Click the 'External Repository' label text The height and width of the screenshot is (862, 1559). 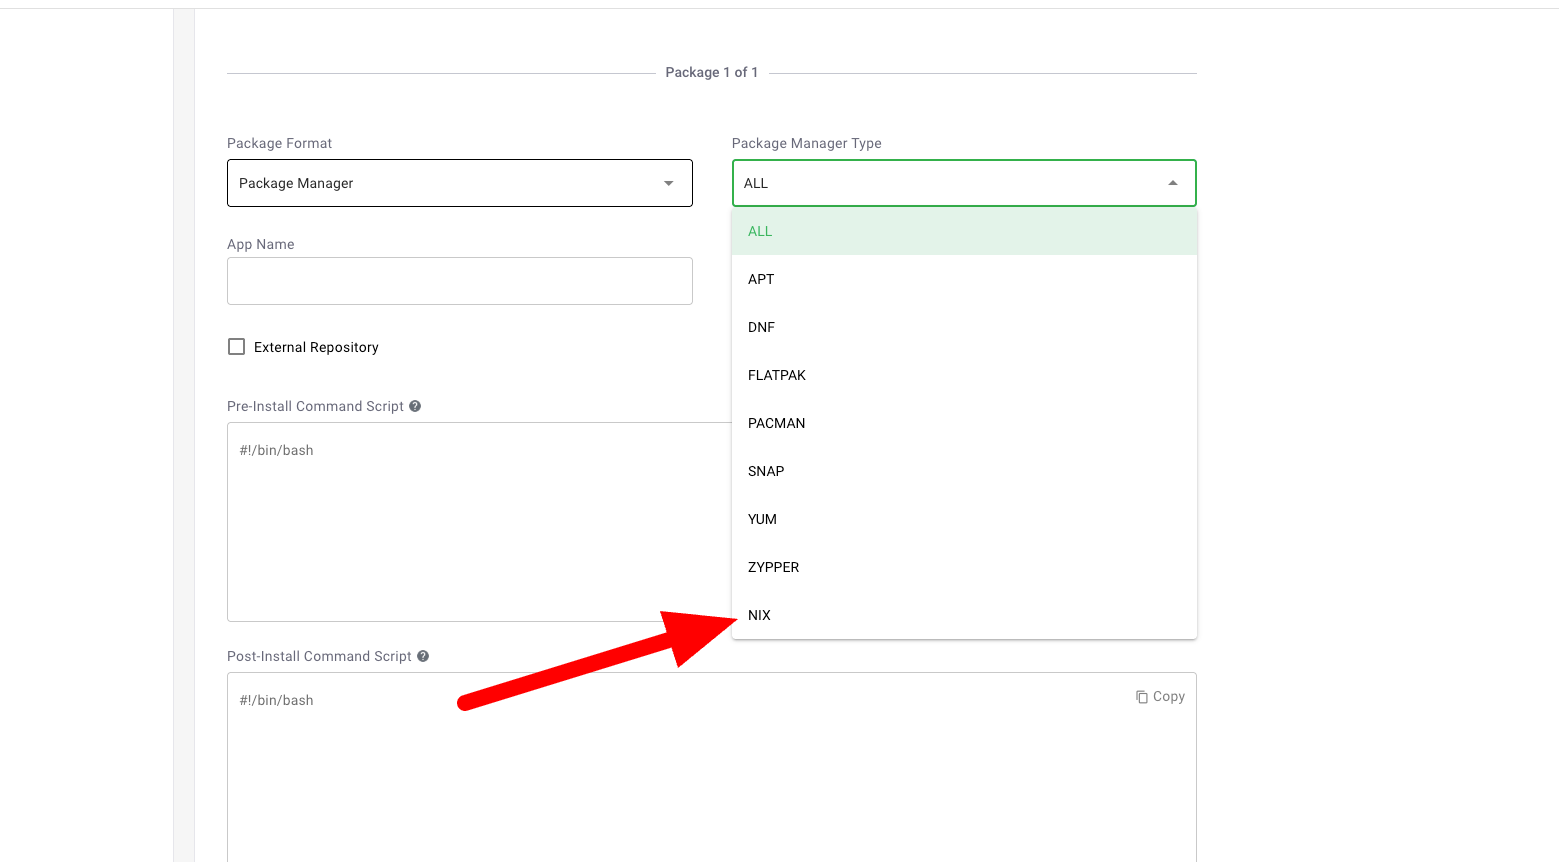(316, 347)
